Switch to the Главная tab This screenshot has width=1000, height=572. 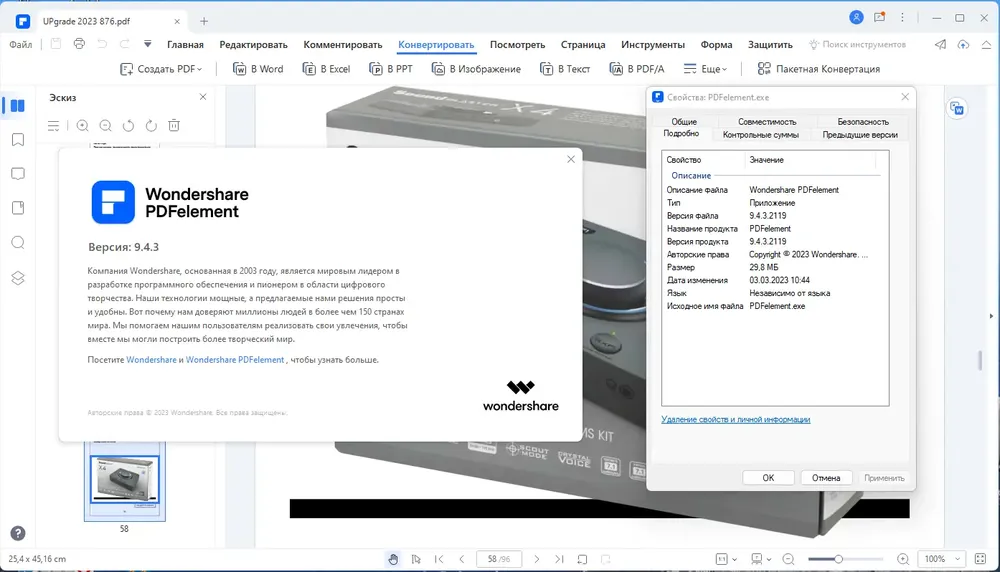pos(186,45)
